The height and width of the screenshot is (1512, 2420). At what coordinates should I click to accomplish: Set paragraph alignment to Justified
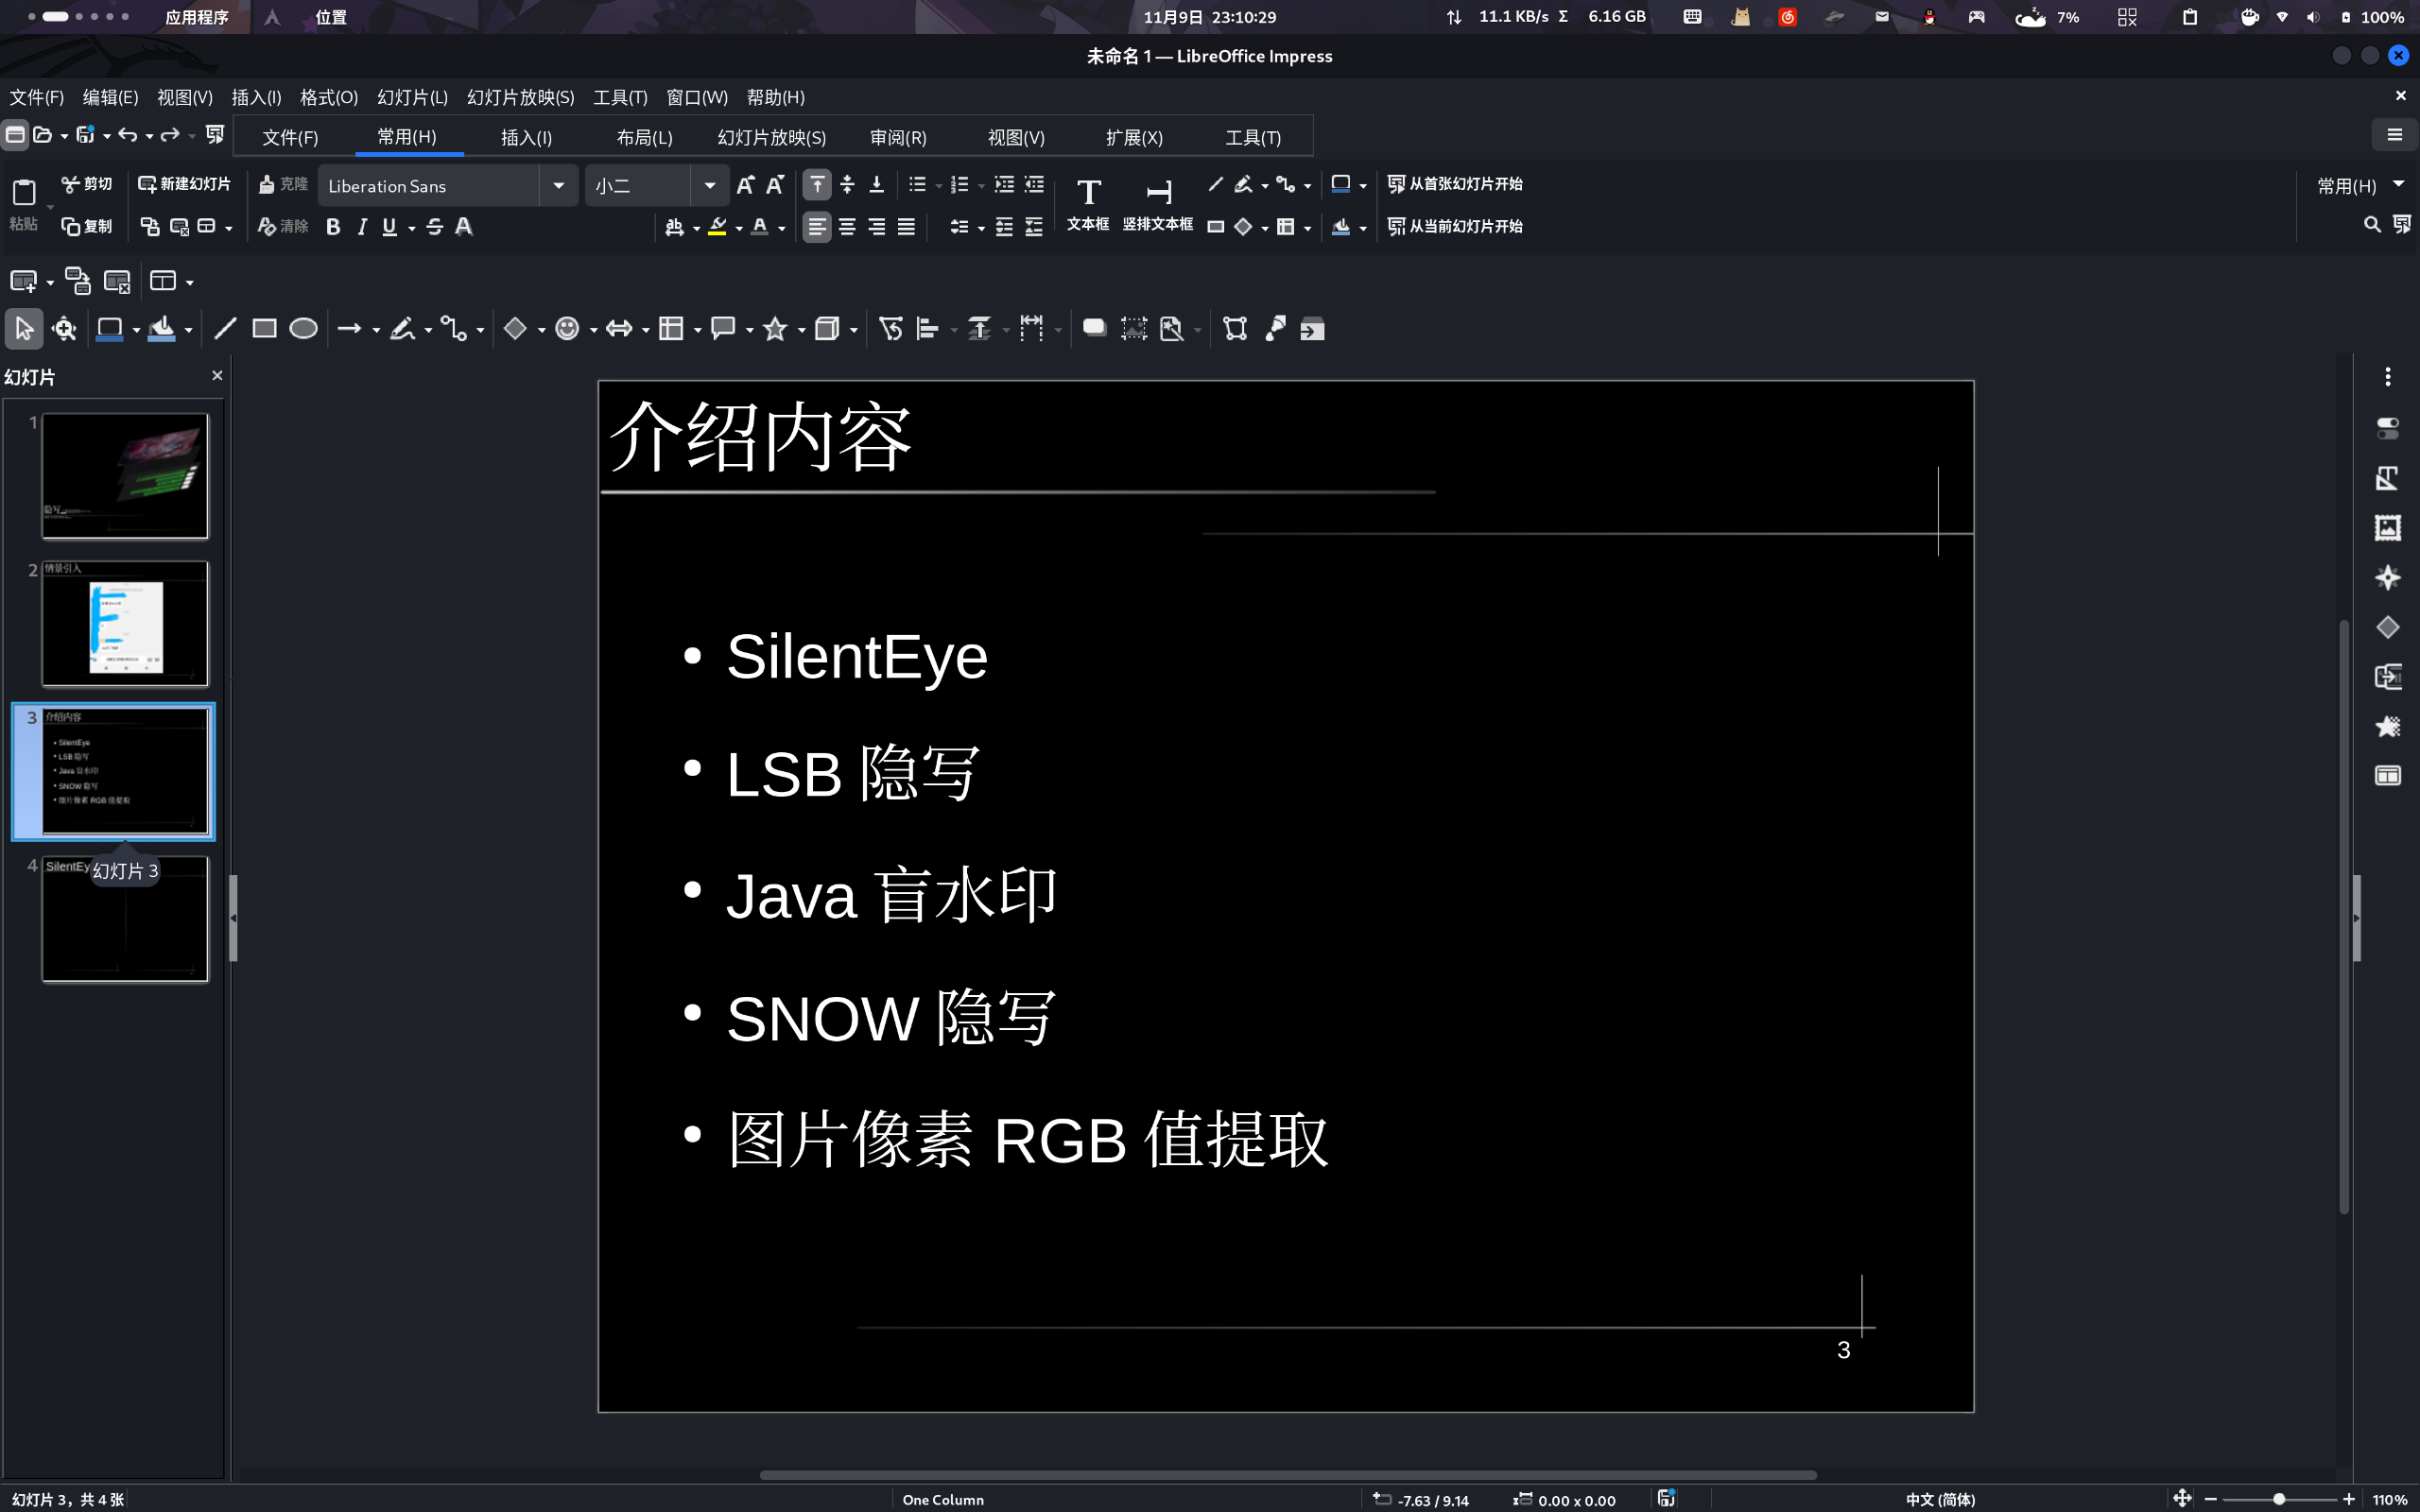coord(906,227)
